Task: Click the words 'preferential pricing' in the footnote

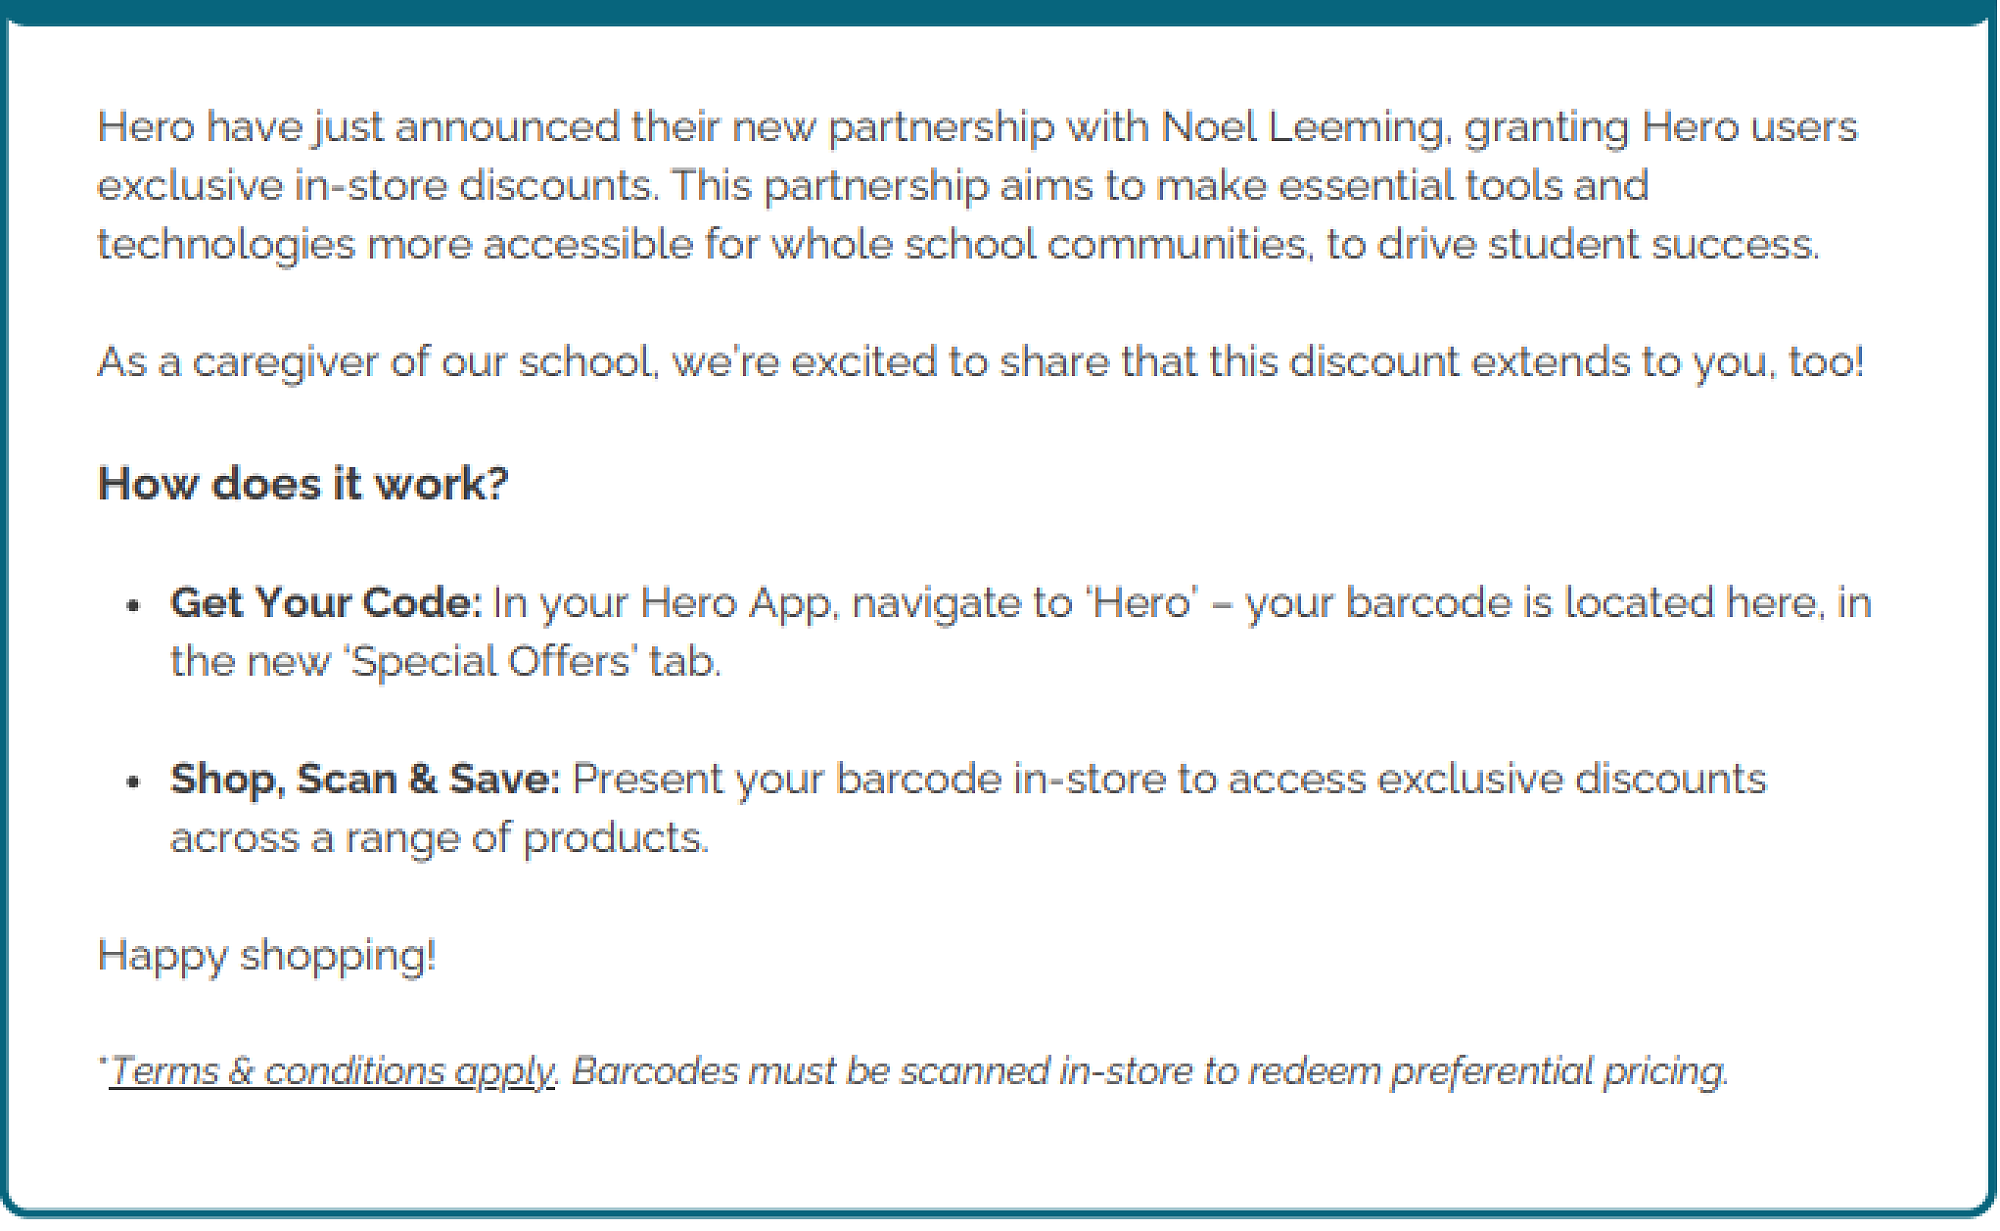Action: click(x=1558, y=1071)
